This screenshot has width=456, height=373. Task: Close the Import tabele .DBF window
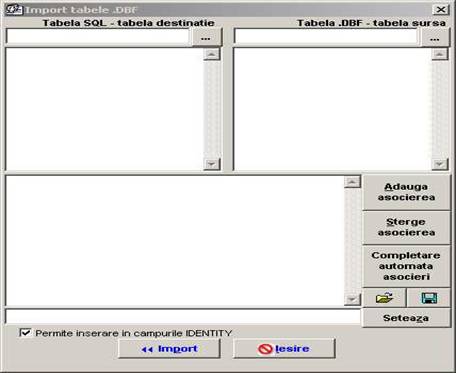[x=441, y=10]
